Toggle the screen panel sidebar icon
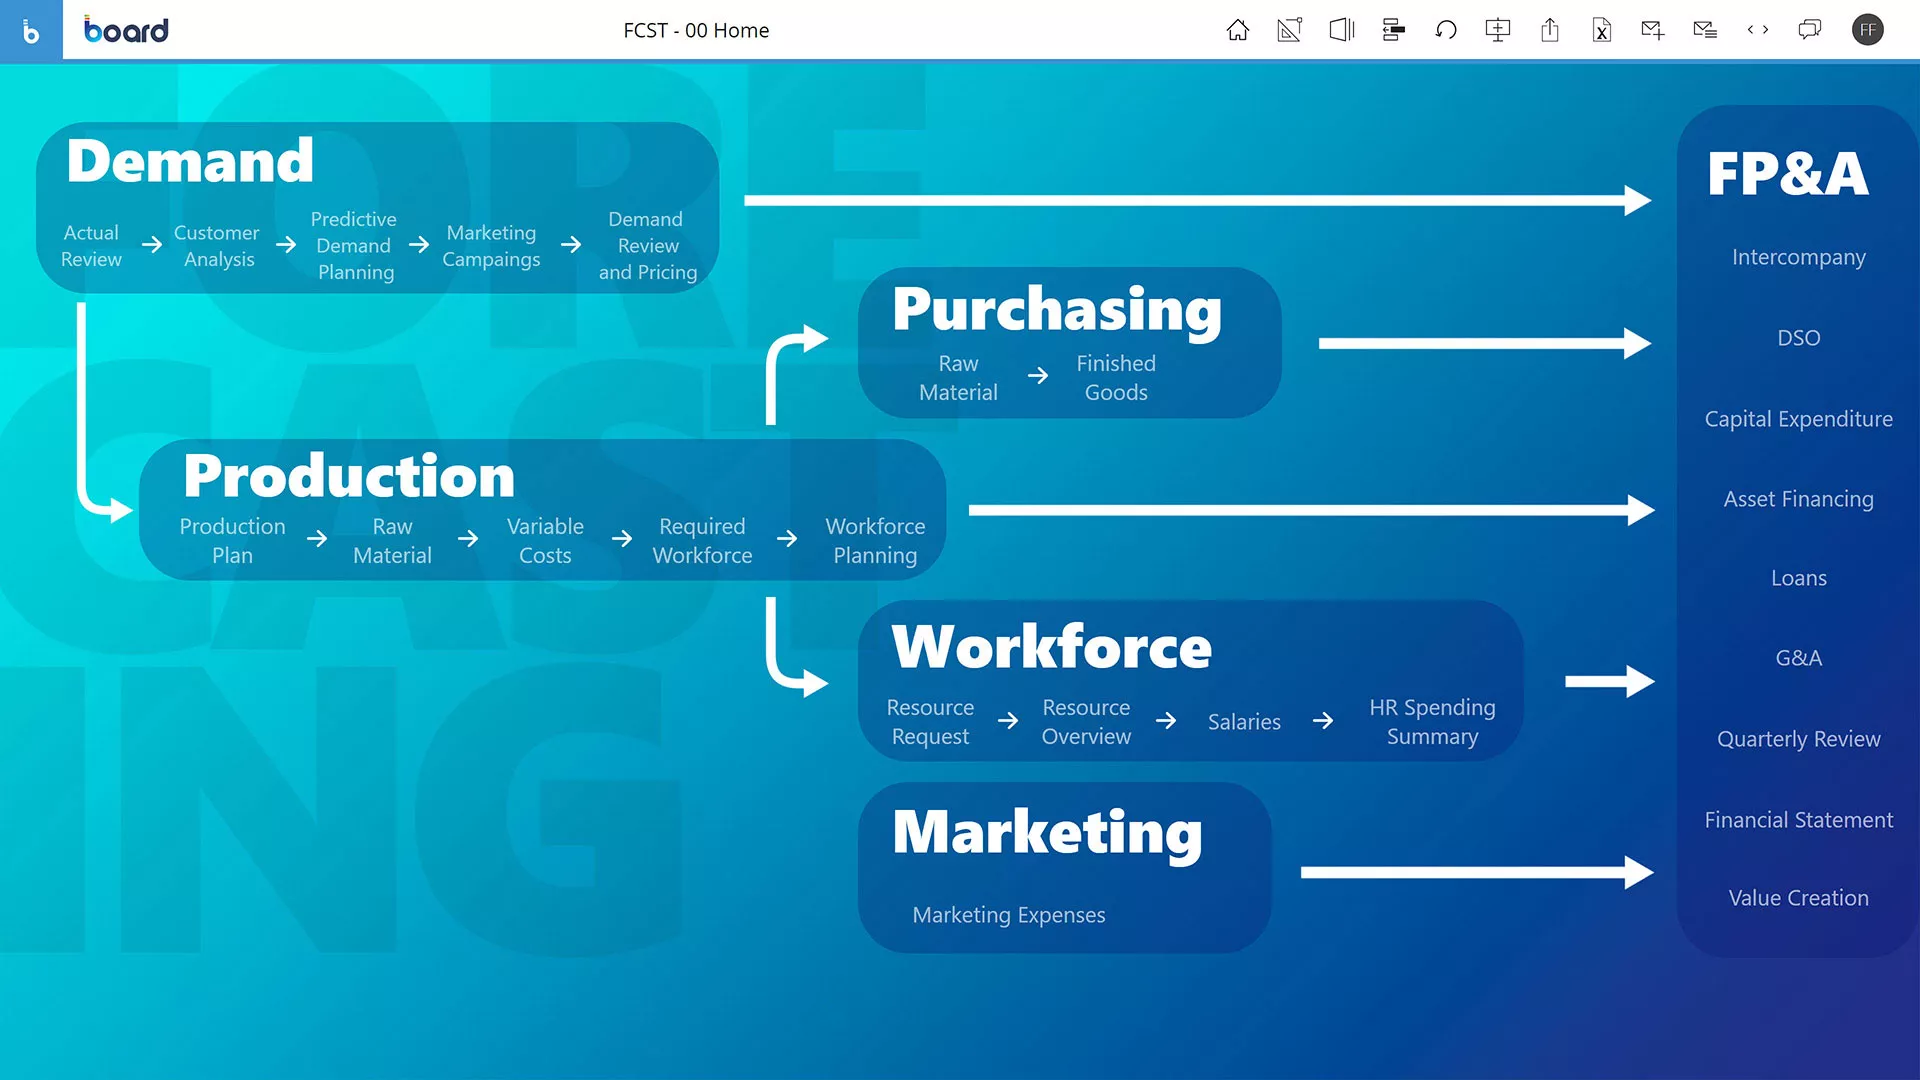 point(1342,30)
